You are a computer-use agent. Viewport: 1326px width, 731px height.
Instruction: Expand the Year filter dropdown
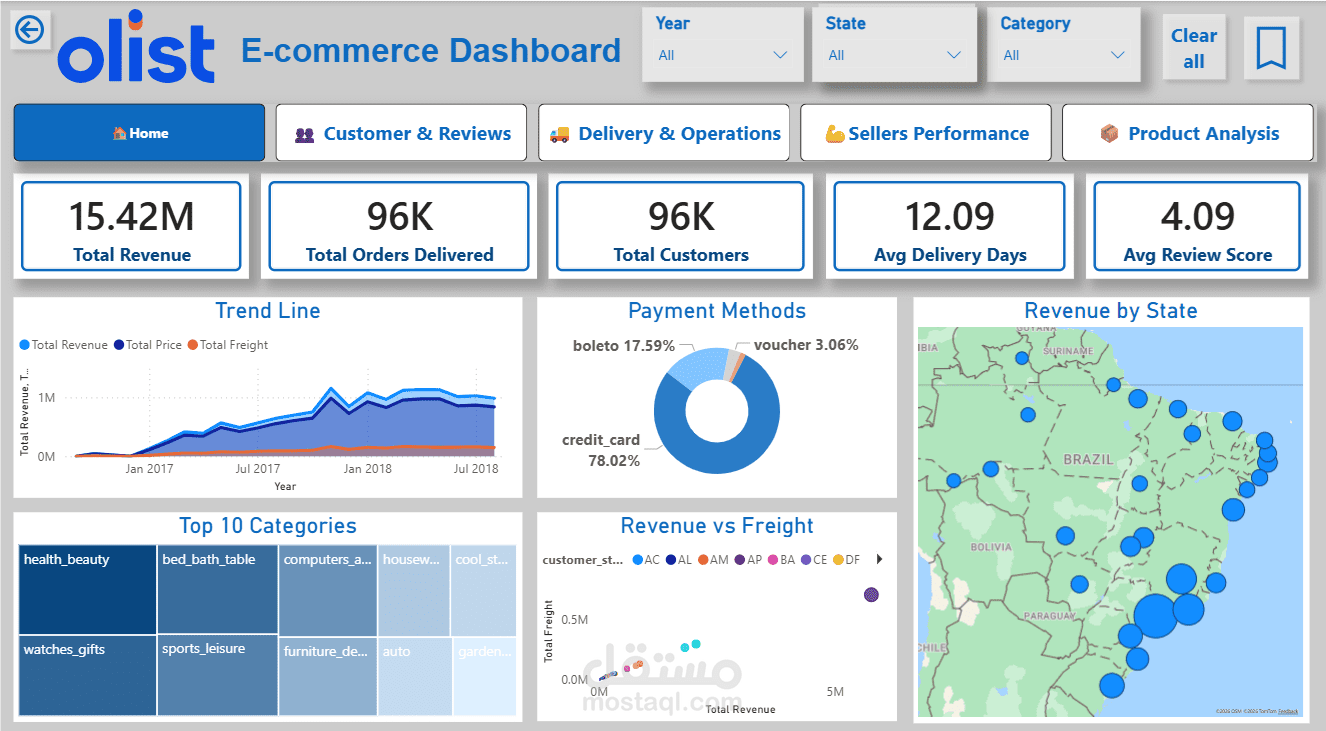pyautogui.click(x=723, y=56)
